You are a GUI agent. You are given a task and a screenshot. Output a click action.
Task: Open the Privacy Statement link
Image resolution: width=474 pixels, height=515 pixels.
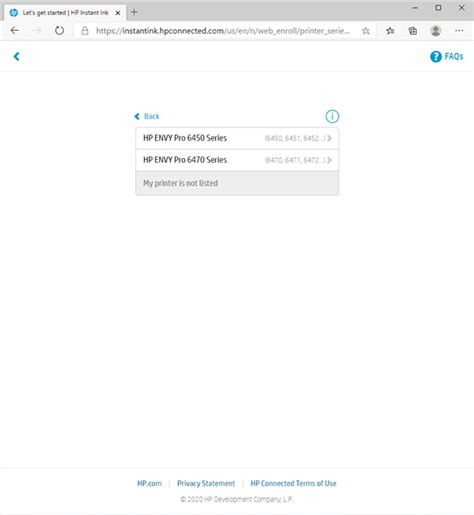(206, 483)
